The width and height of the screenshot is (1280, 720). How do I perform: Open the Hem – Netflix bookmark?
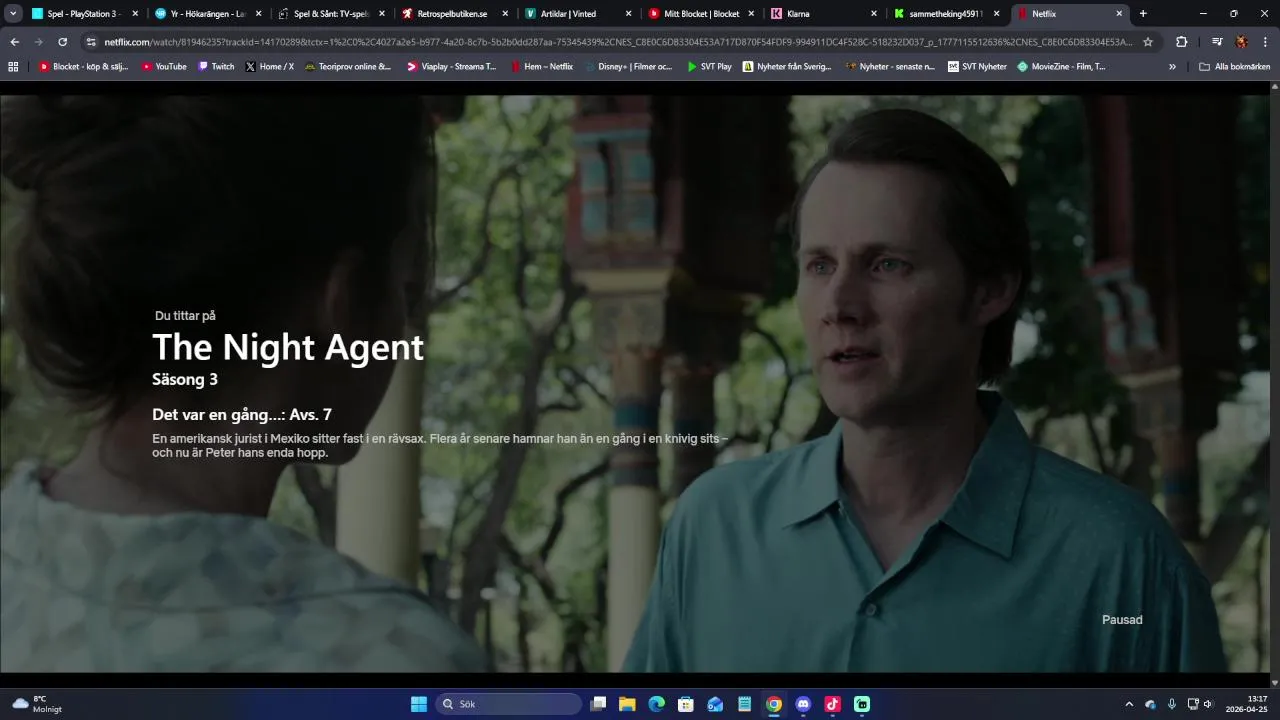click(x=541, y=66)
